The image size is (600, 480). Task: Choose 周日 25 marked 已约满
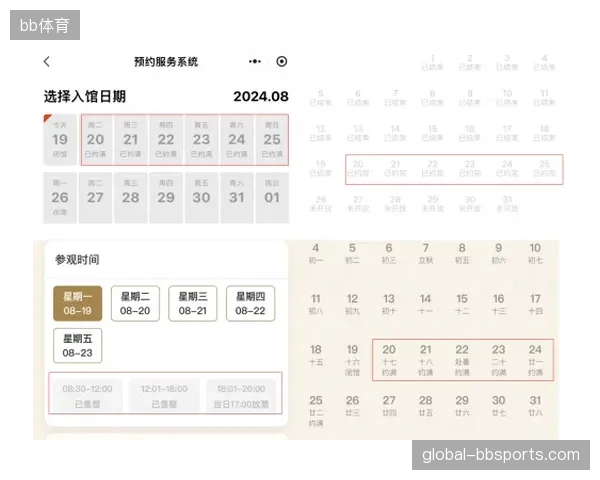272,140
